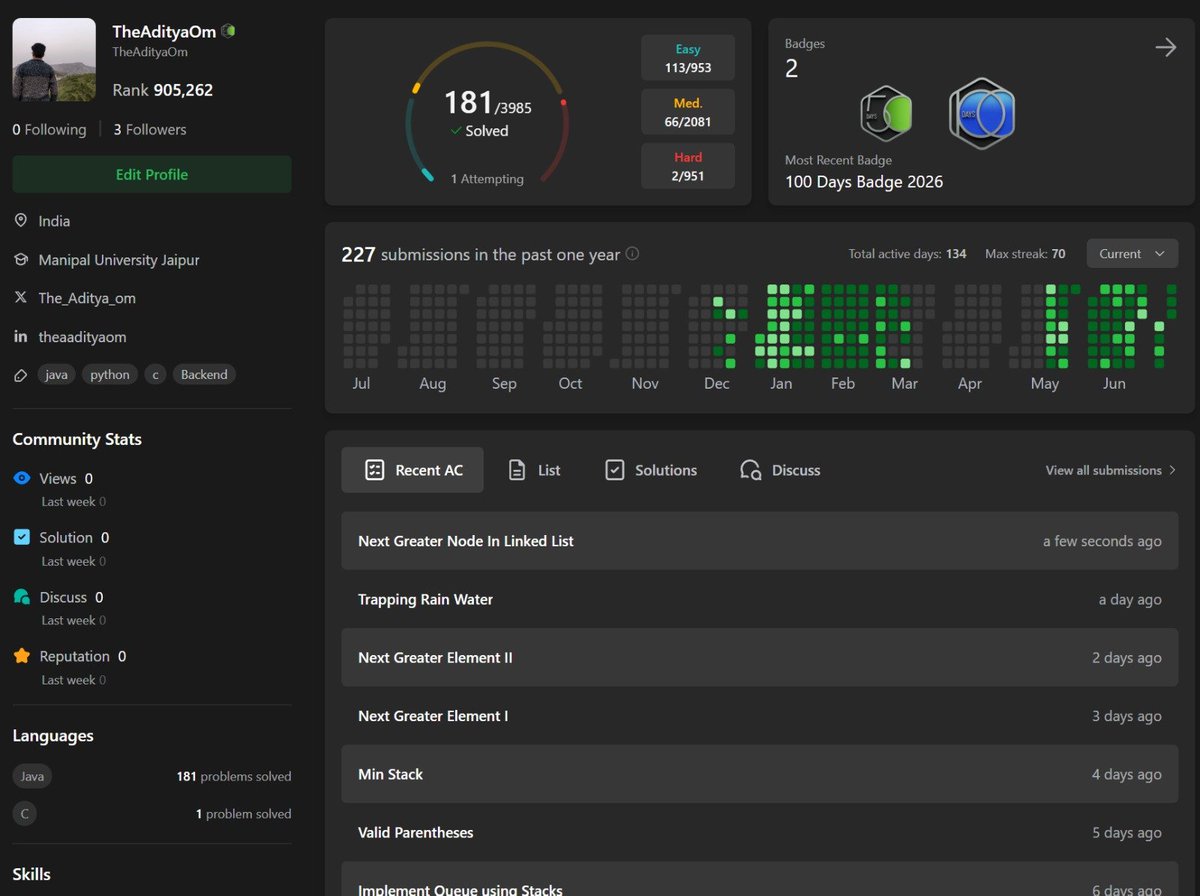
Task: Click Rank 905,262 text
Action: click(x=163, y=90)
